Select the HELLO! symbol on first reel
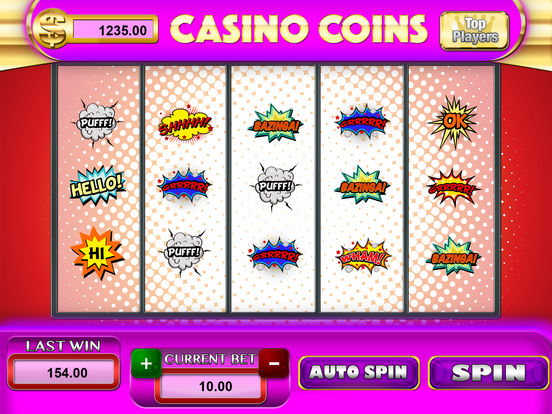Screen dimensions: 552x414 (97, 186)
